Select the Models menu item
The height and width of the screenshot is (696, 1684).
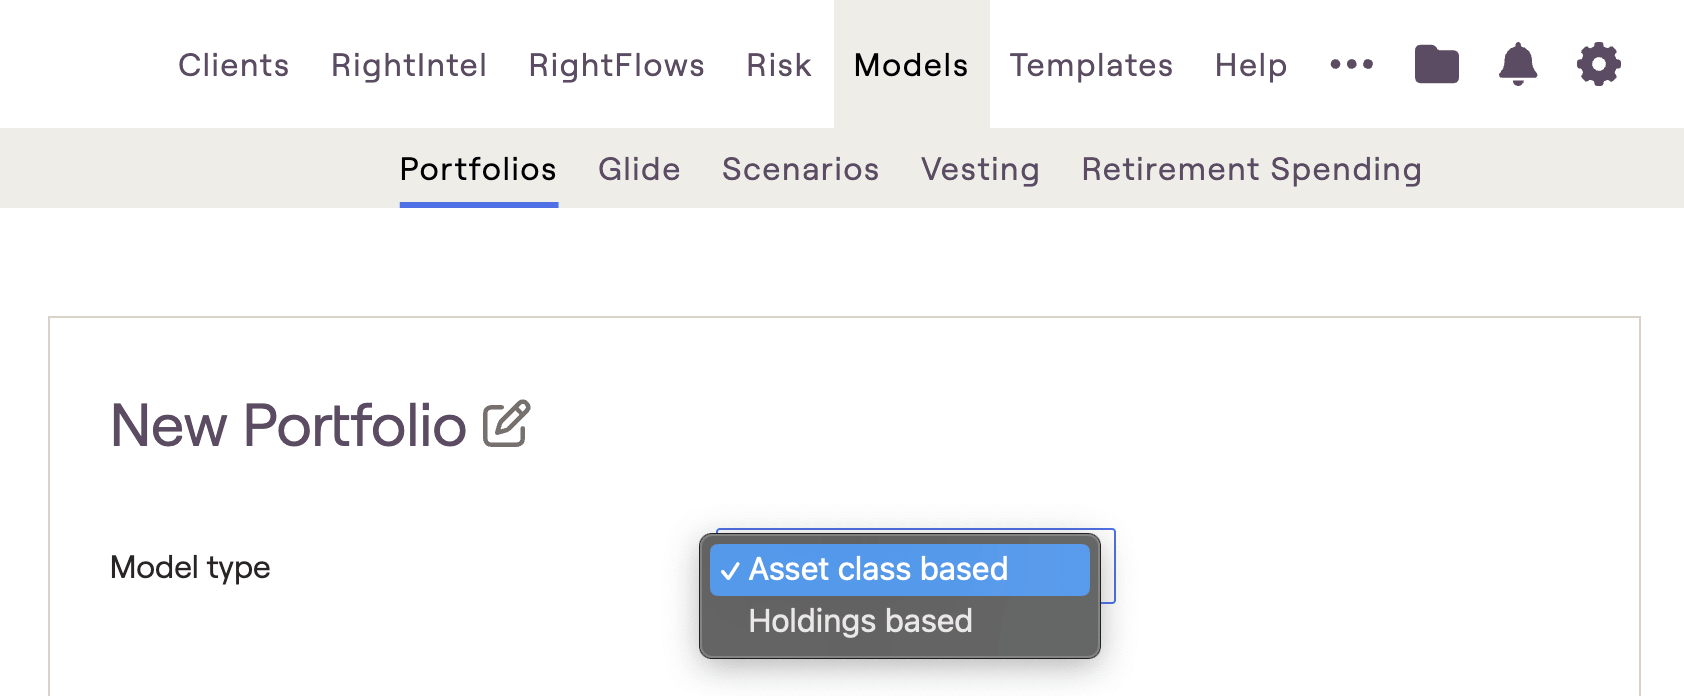pyautogui.click(x=911, y=65)
